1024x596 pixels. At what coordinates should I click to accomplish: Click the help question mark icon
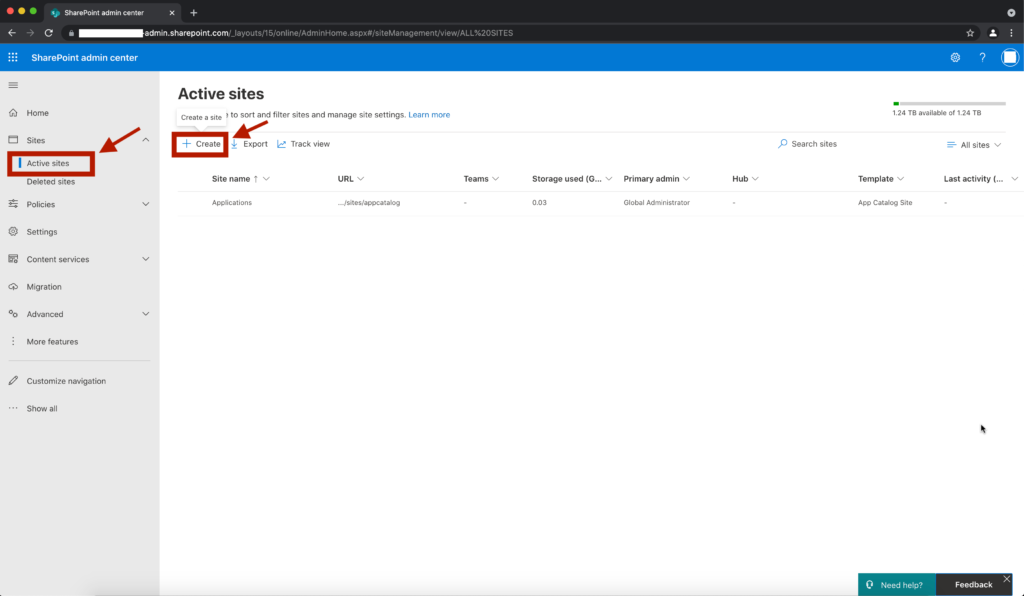982,57
